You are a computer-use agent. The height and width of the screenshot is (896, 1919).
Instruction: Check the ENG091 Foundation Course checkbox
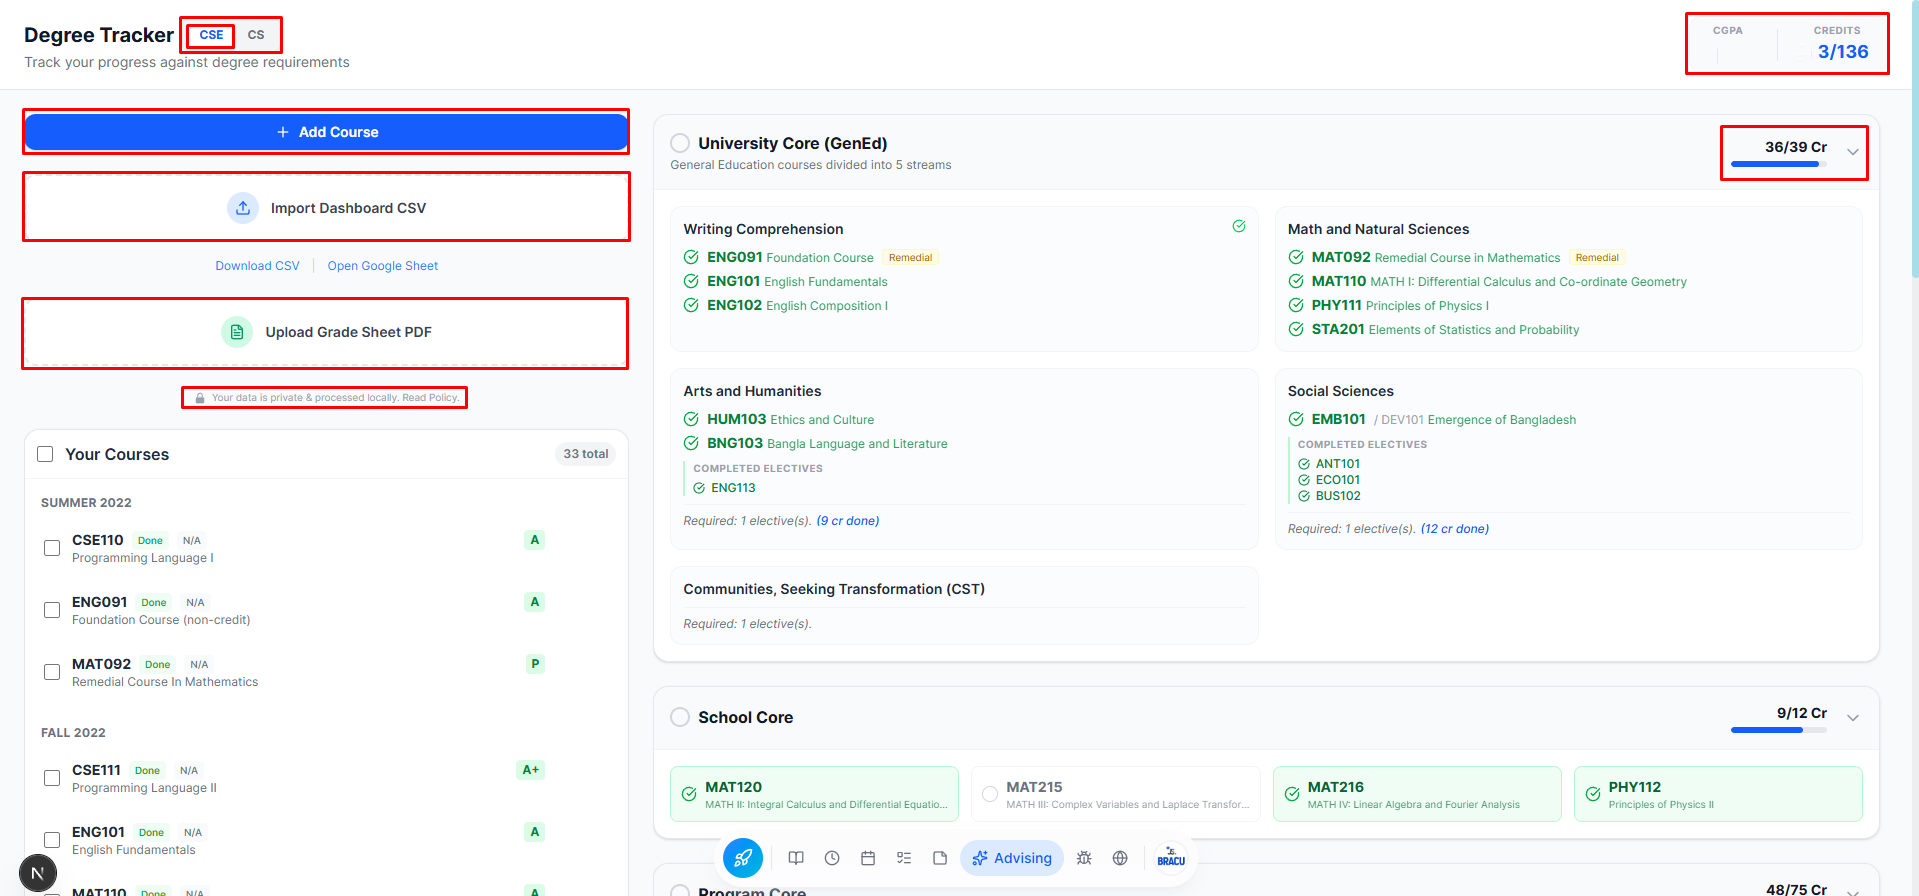52,610
